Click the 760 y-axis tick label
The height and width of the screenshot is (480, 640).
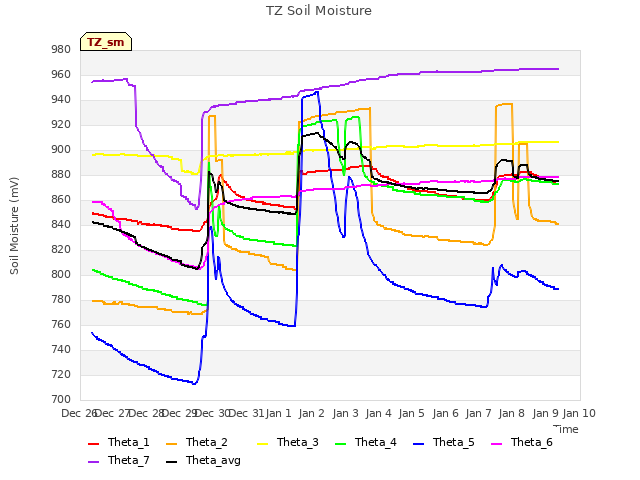[61, 324]
